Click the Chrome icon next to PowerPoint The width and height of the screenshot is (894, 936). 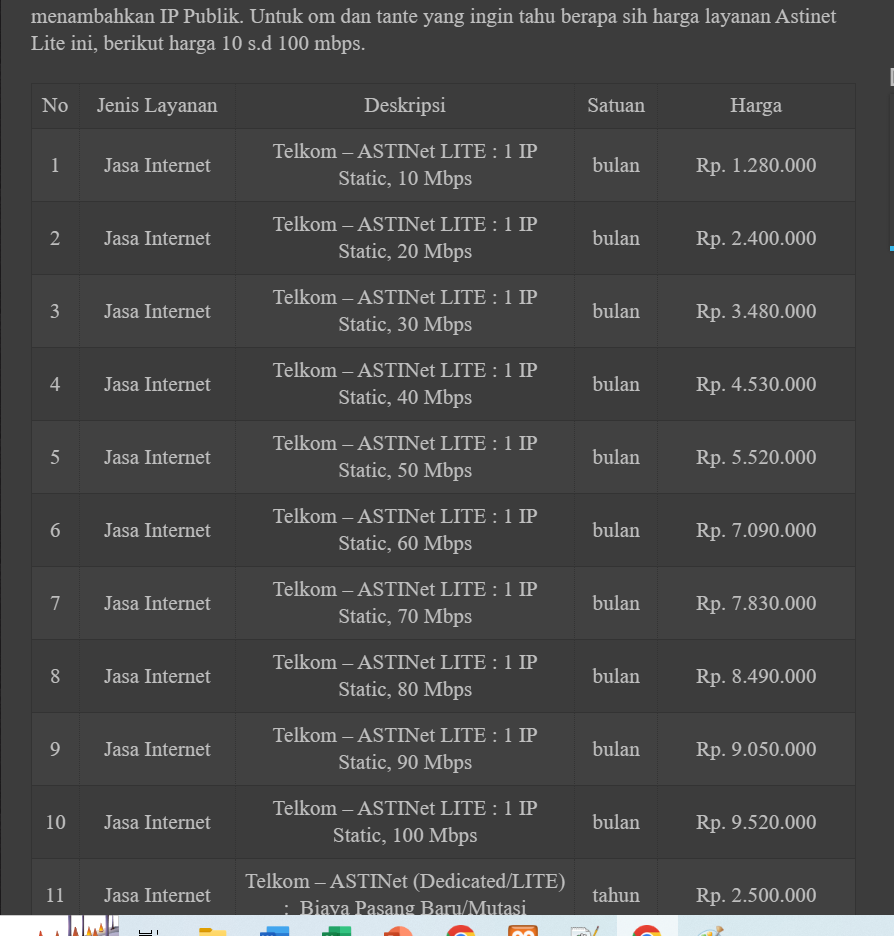tap(460, 930)
